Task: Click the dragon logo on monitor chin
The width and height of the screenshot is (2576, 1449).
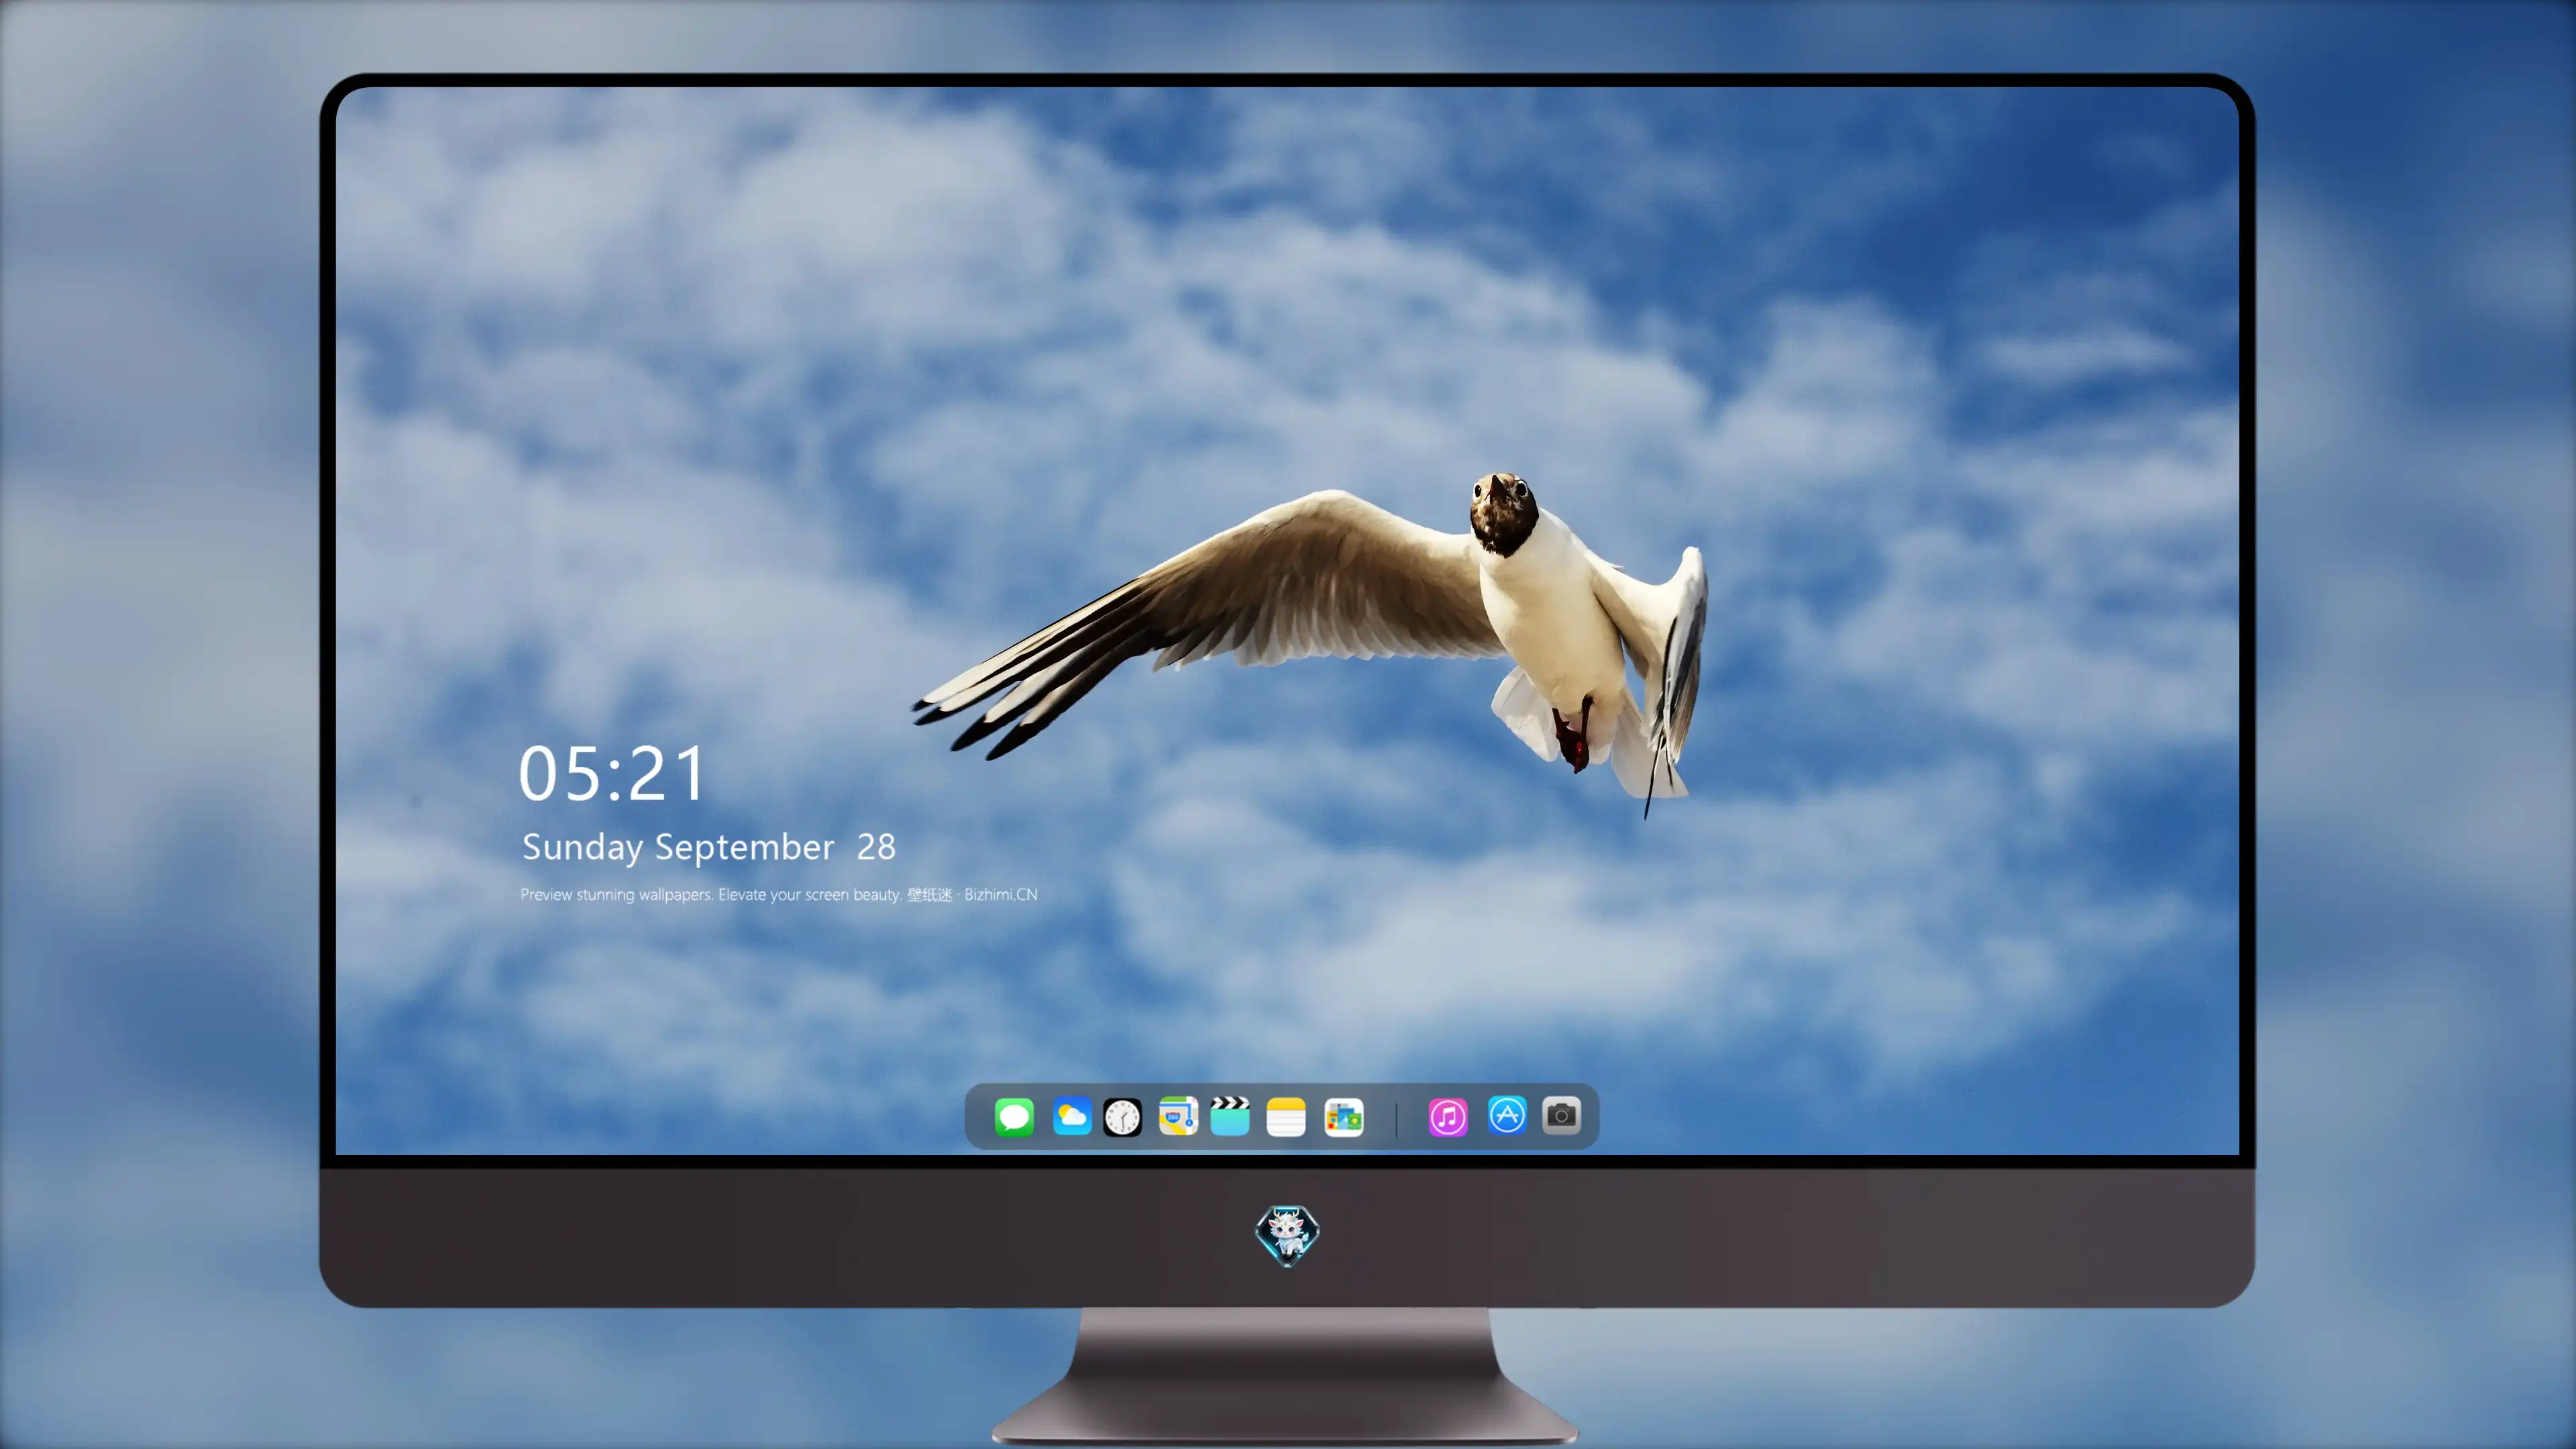Action: pos(1287,1236)
